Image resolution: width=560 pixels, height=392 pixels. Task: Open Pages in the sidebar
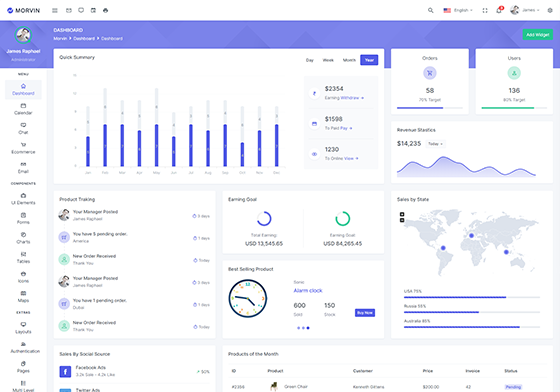point(23,367)
